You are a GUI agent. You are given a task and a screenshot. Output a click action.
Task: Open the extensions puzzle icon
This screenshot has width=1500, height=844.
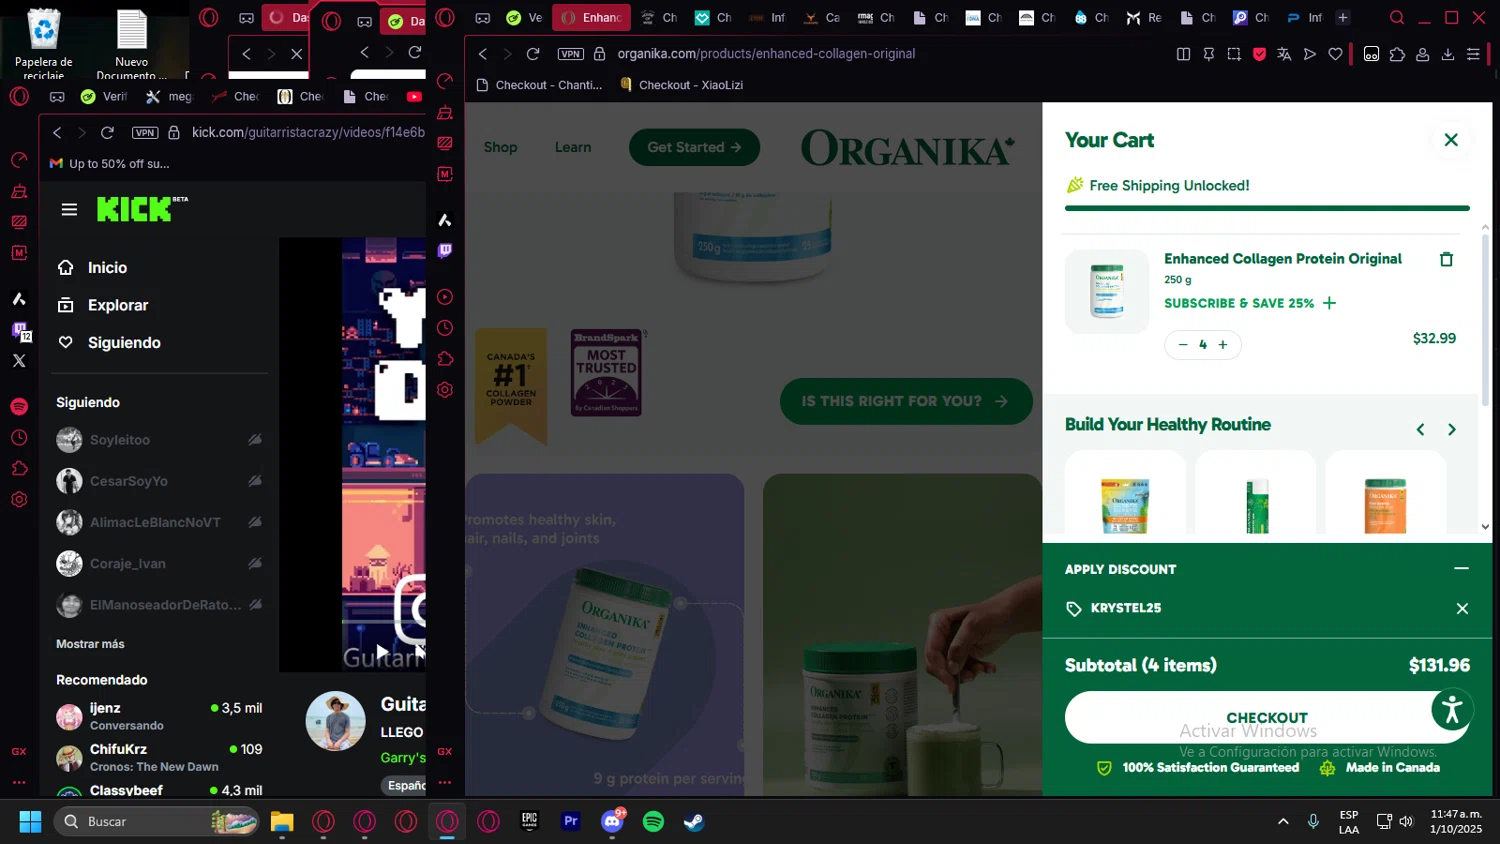point(1397,54)
